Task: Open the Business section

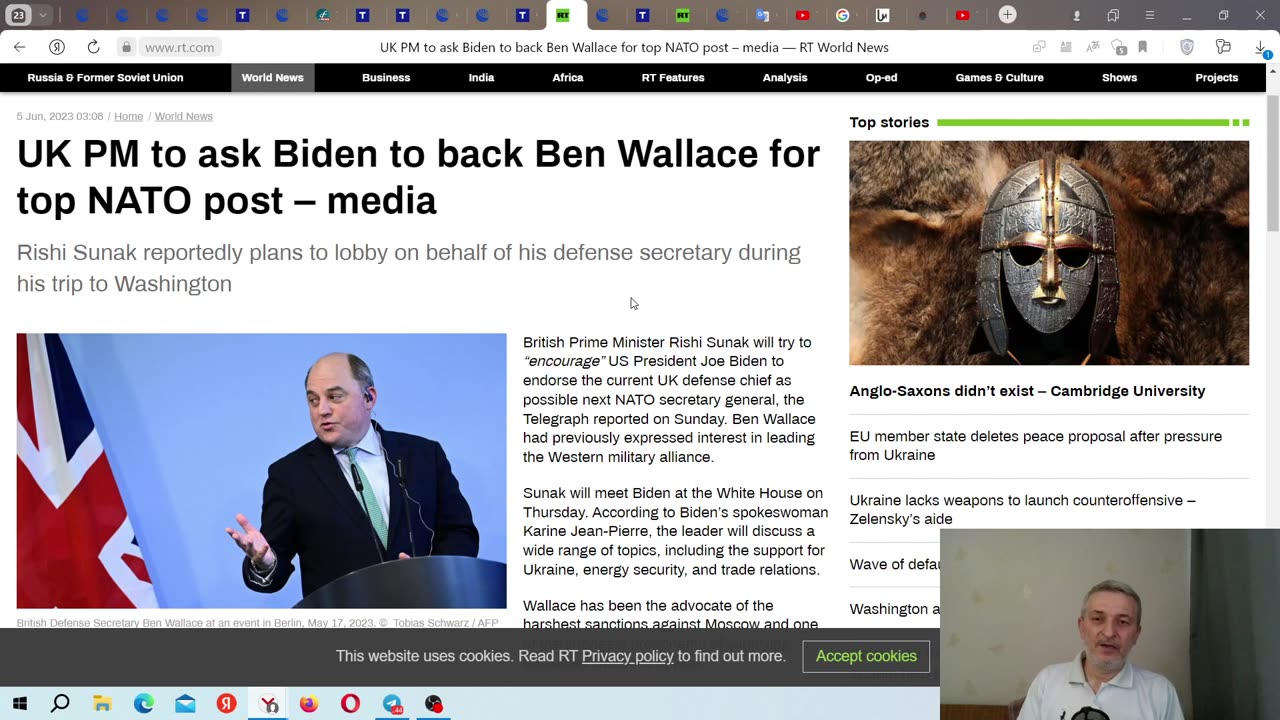Action: [386, 77]
